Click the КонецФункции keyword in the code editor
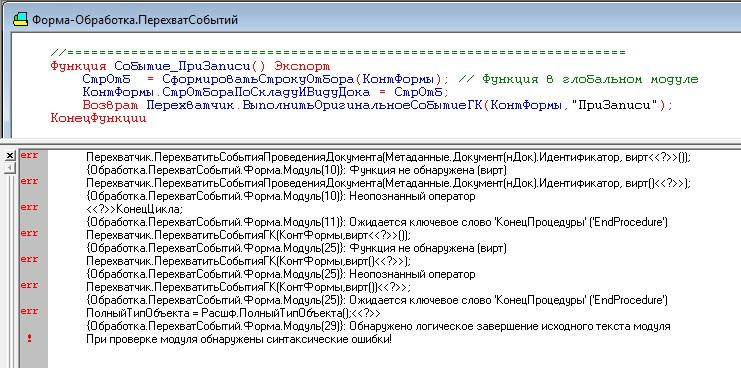This screenshot has height=368, width=741. 99,119
